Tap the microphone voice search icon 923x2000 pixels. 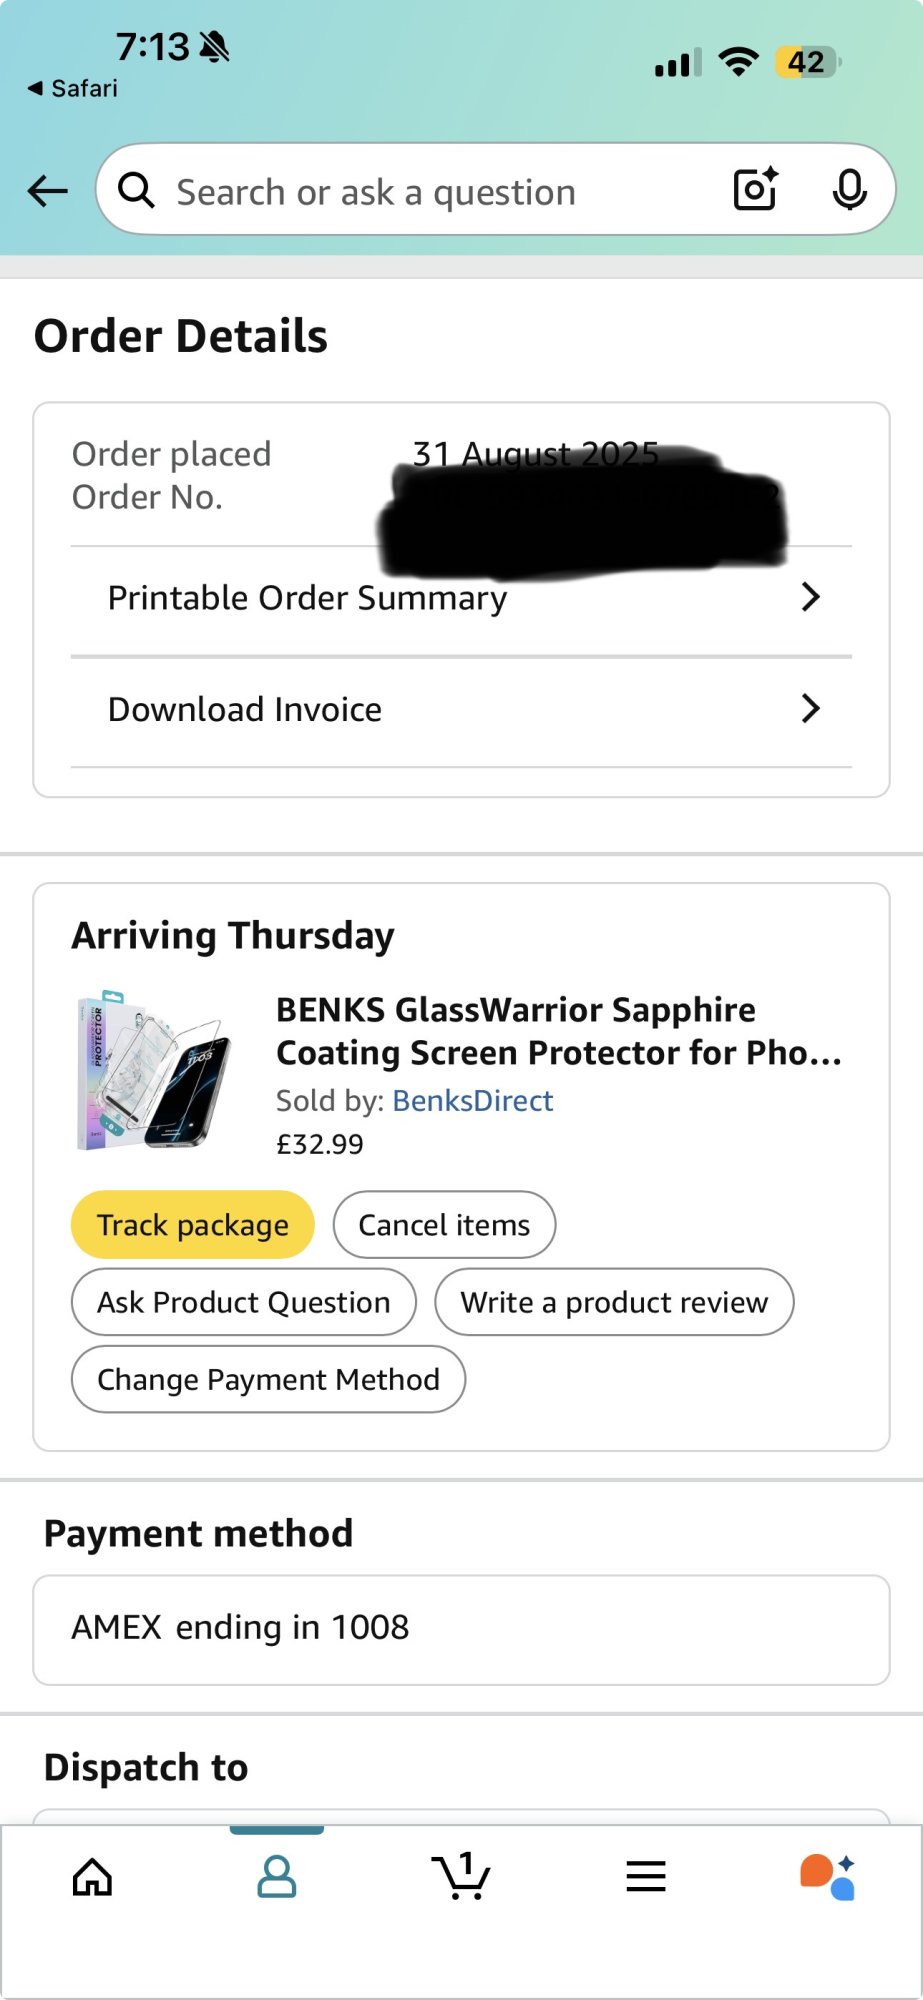849,189
